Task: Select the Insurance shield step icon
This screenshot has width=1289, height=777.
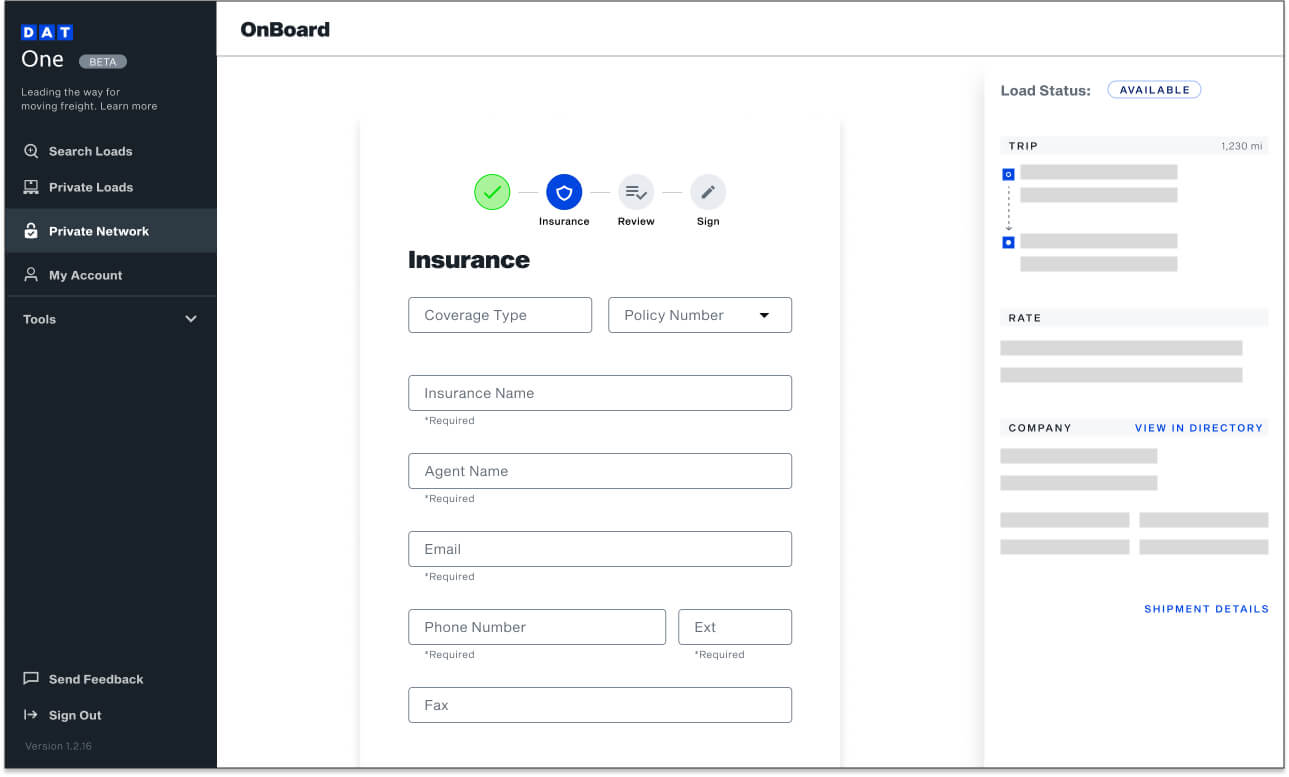Action: tap(564, 191)
